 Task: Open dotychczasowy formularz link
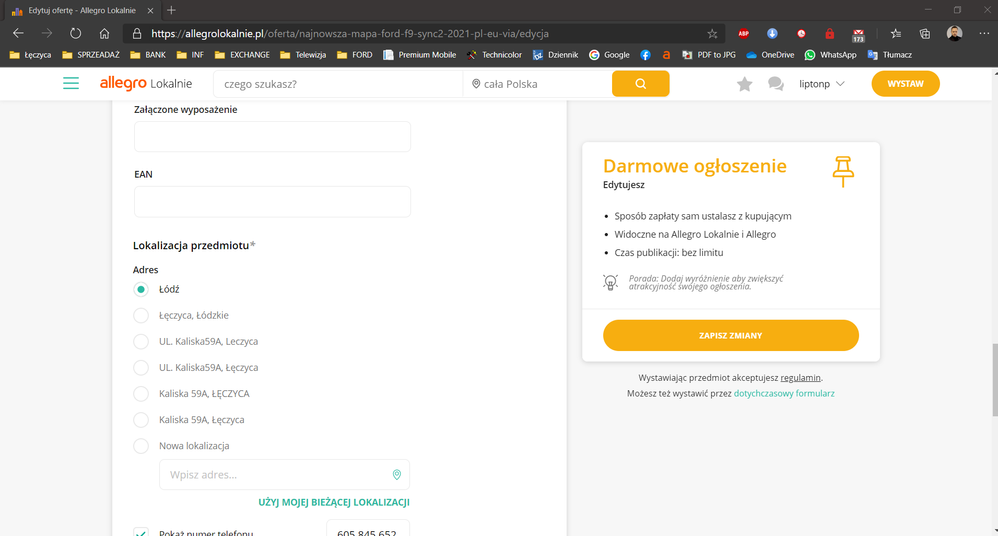784,393
